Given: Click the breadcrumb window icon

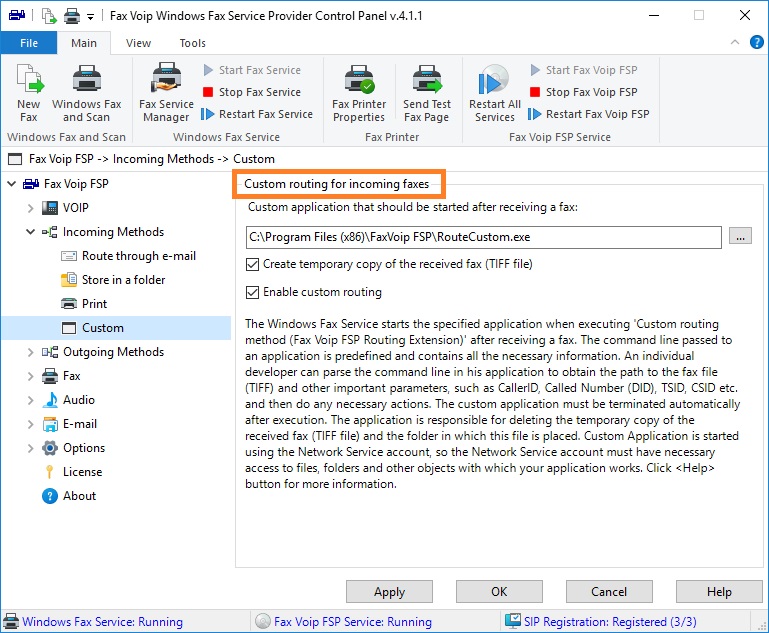Looking at the screenshot, I should (x=15, y=159).
